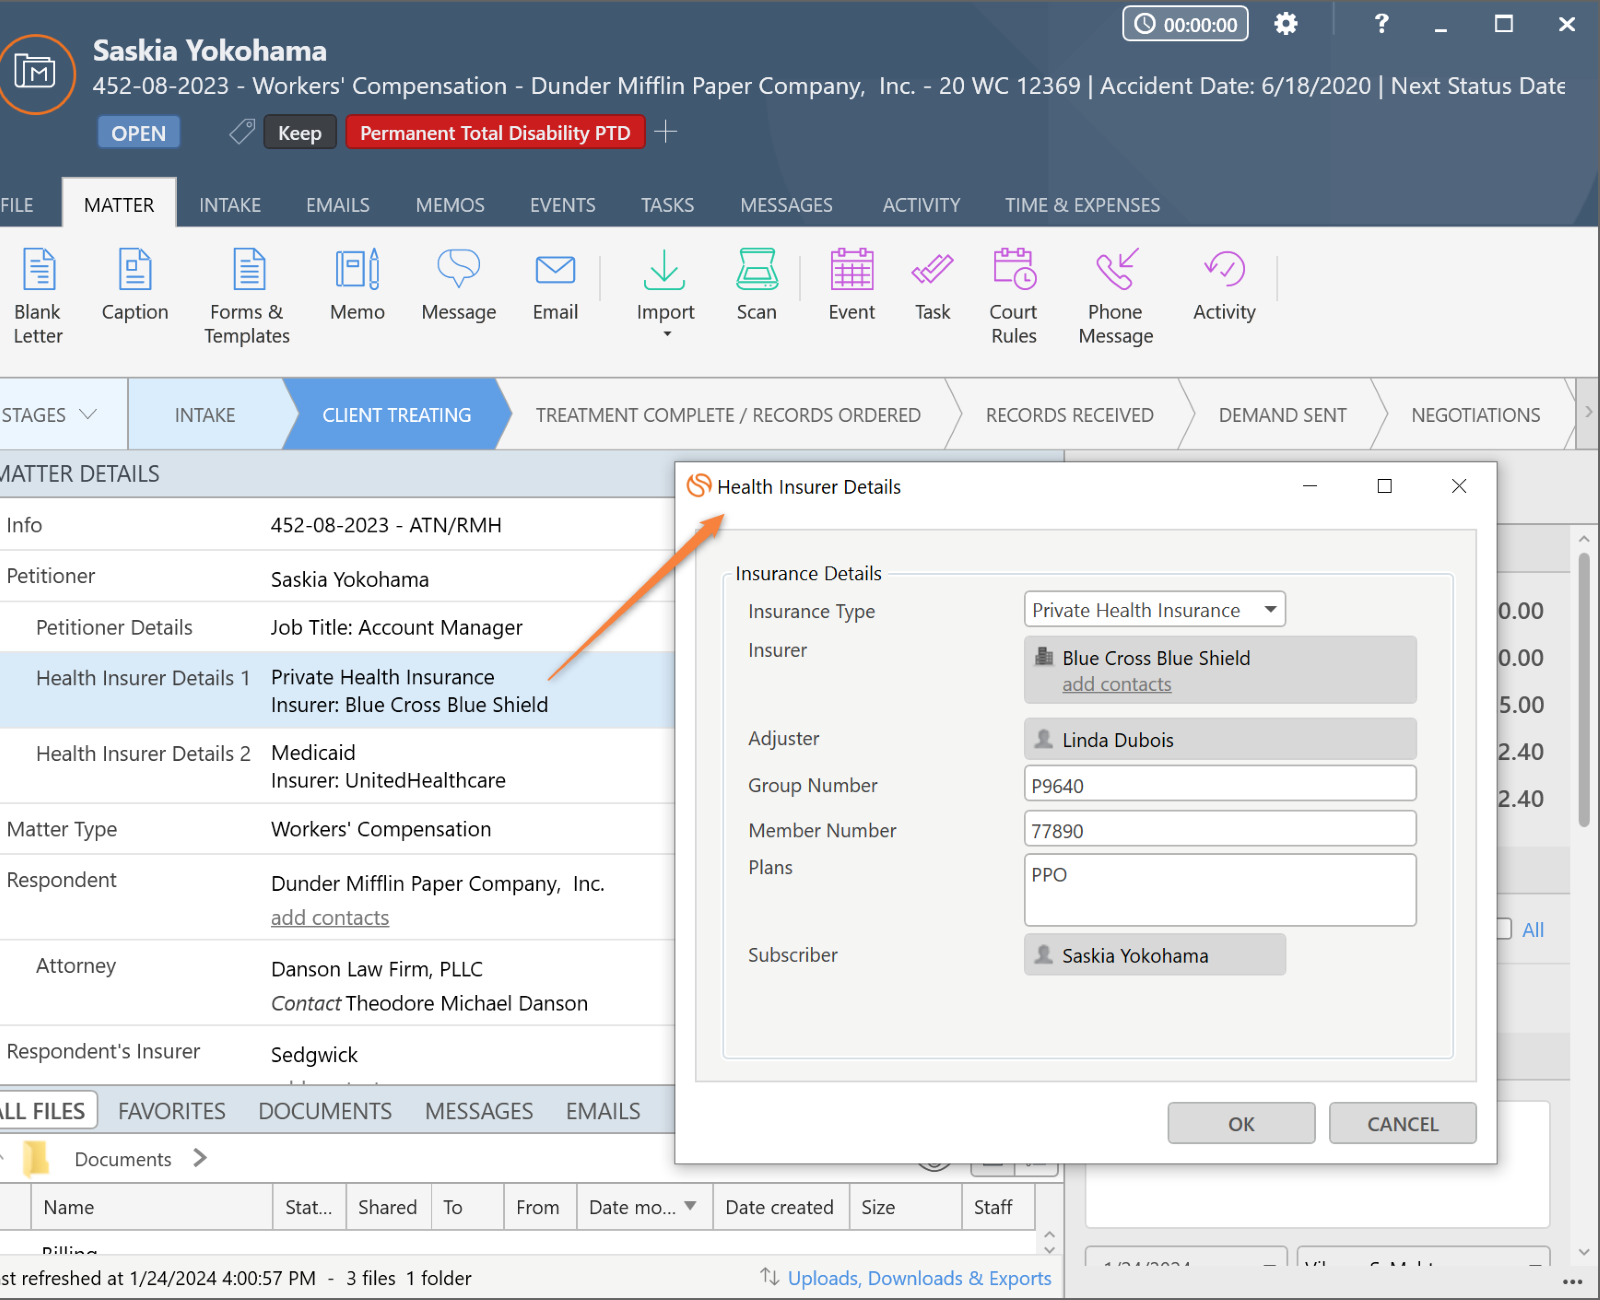Click the OPEN status button
This screenshot has height=1300, width=1600.
(139, 132)
